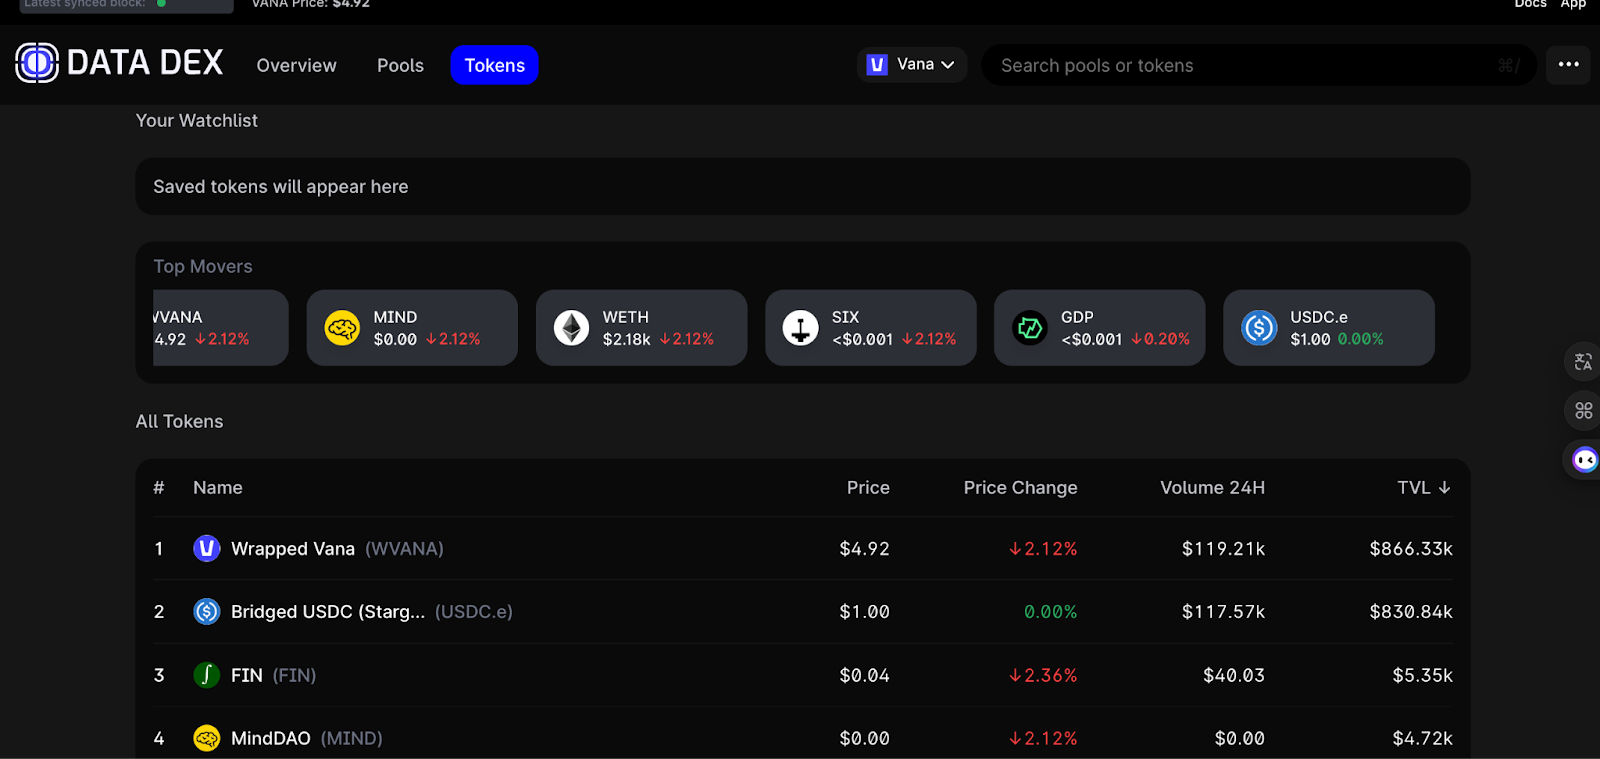Viewport: 1600px width, 759px height.
Task: Focus the Search pools or tokens field
Action: 1240,66
